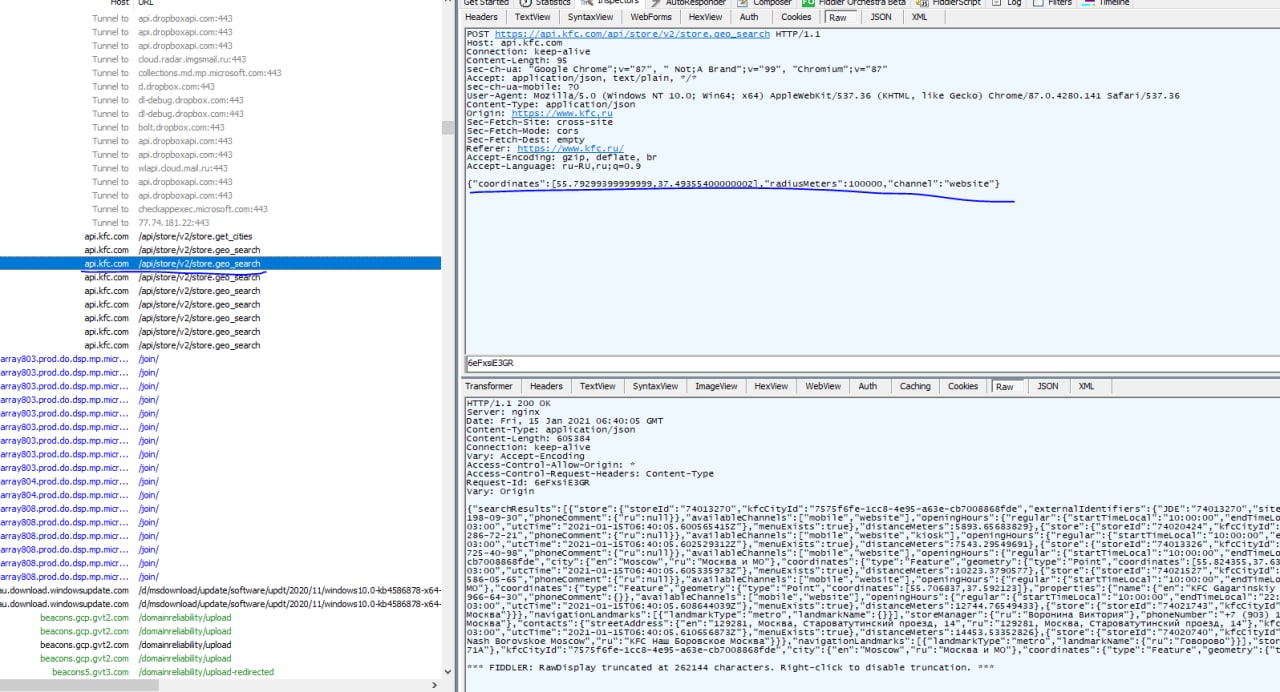Select request inspector TextView tab
This screenshot has width=1280, height=692.
point(532,17)
